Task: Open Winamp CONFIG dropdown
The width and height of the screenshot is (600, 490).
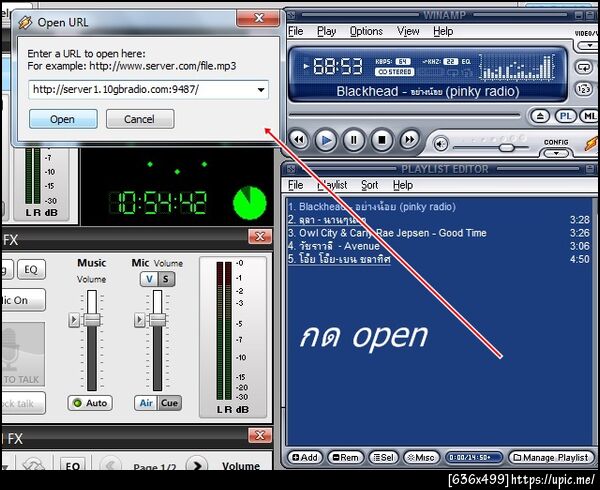Action: pyautogui.click(x=556, y=153)
